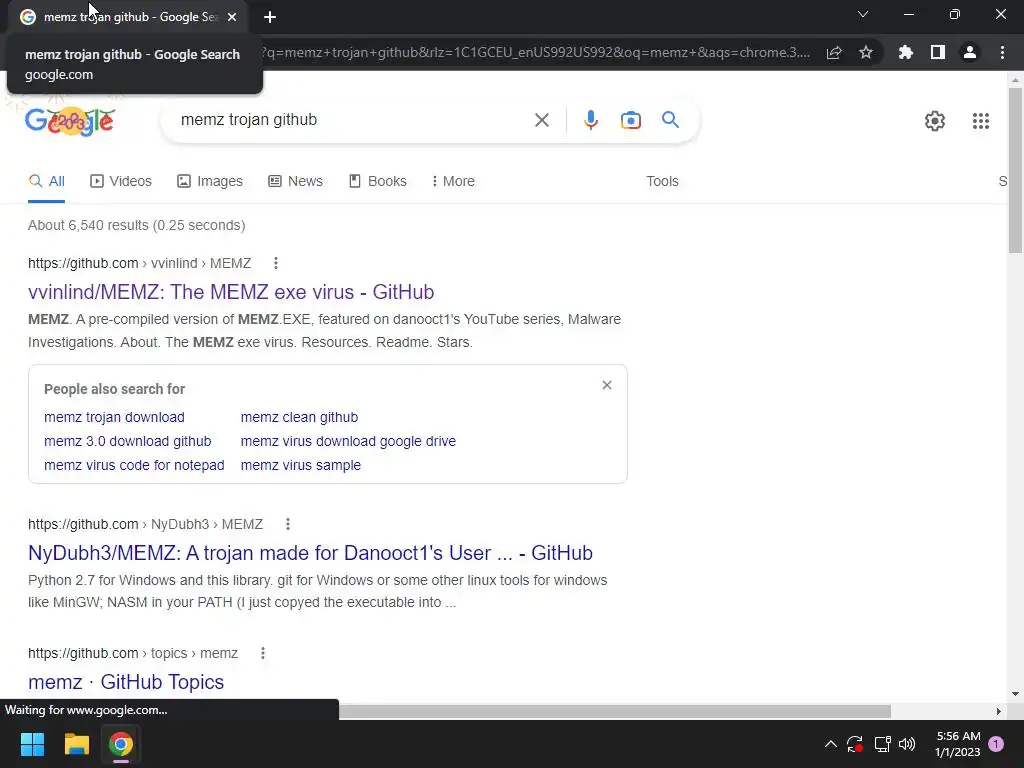This screenshot has width=1024, height=768.
Task: Click the vertical page scrollbar thumb
Action: [x=1015, y=170]
